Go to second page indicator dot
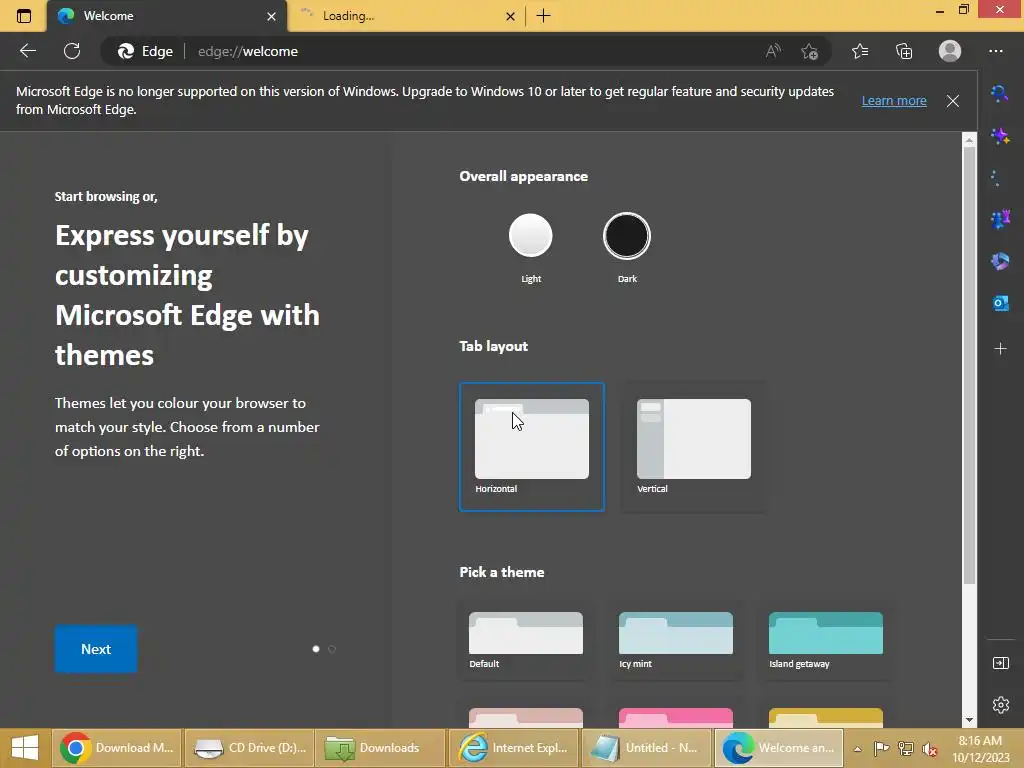 [332, 648]
